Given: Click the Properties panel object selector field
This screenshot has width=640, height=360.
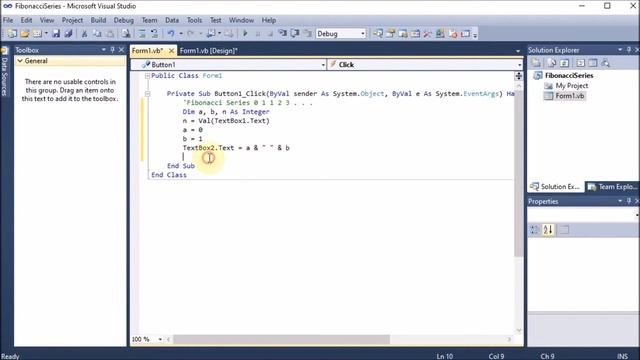Looking at the screenshot, I should click(583, 215).
